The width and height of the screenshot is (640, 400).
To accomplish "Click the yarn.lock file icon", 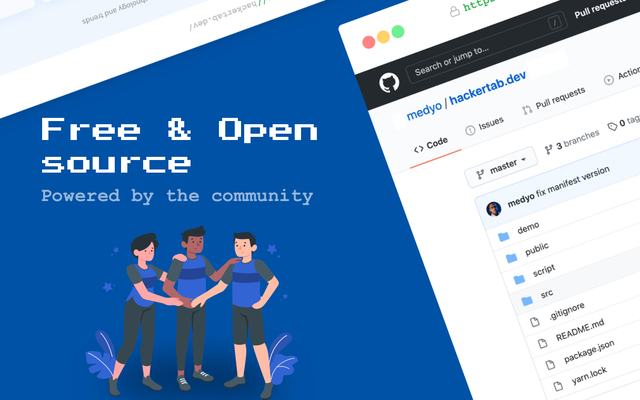I will pyautogui.click(x=558, y=386).
